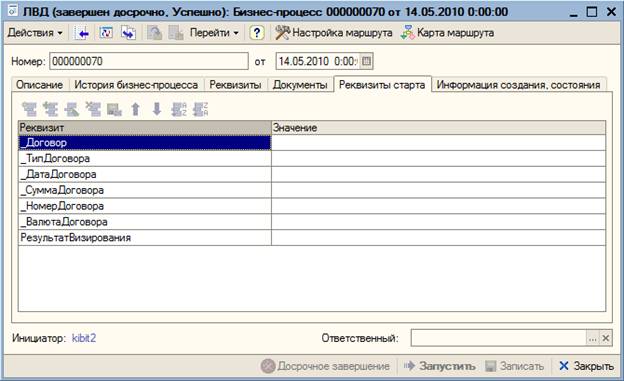This screenshot has width=624, height=381.
Task: Click the Закрыть button
Action: (x=586, y=366)
